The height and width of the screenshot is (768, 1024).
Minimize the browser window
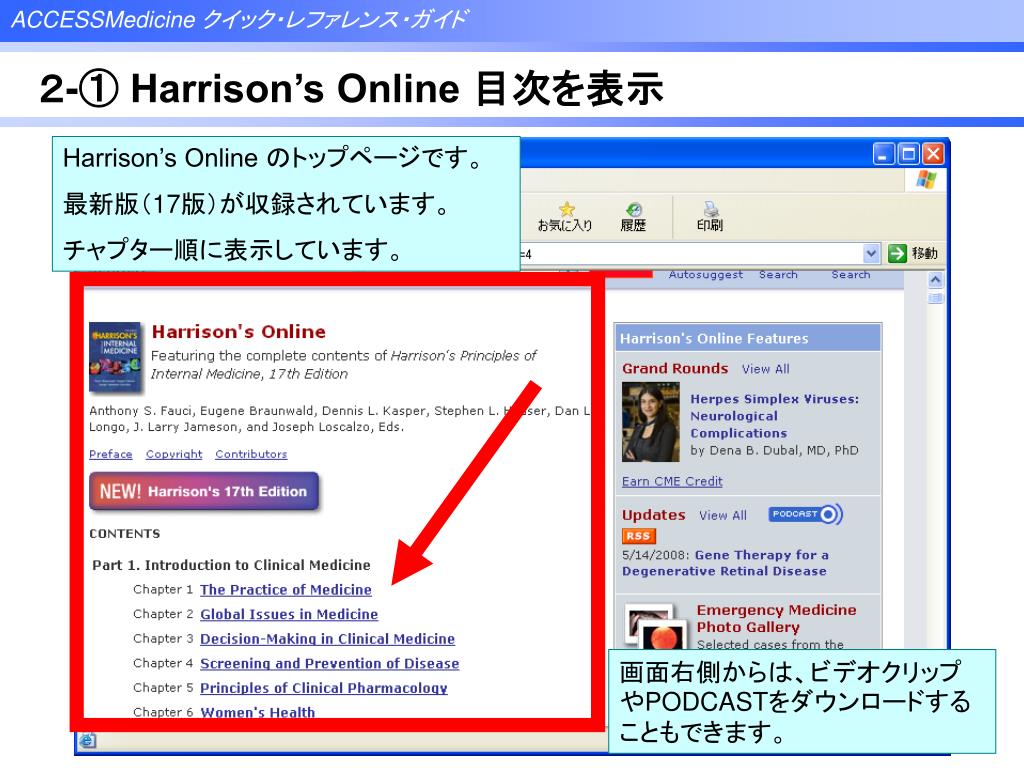point(883,154)
